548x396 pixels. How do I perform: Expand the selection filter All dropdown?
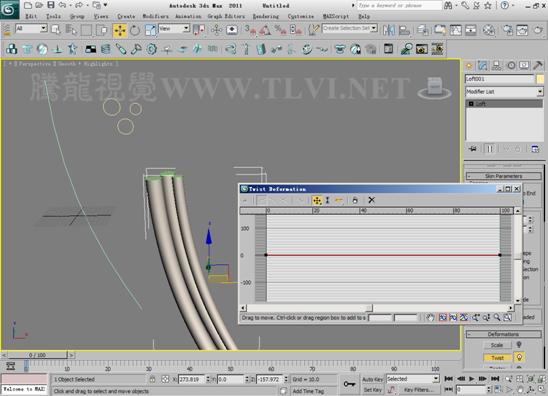click(x=31, y=29)
